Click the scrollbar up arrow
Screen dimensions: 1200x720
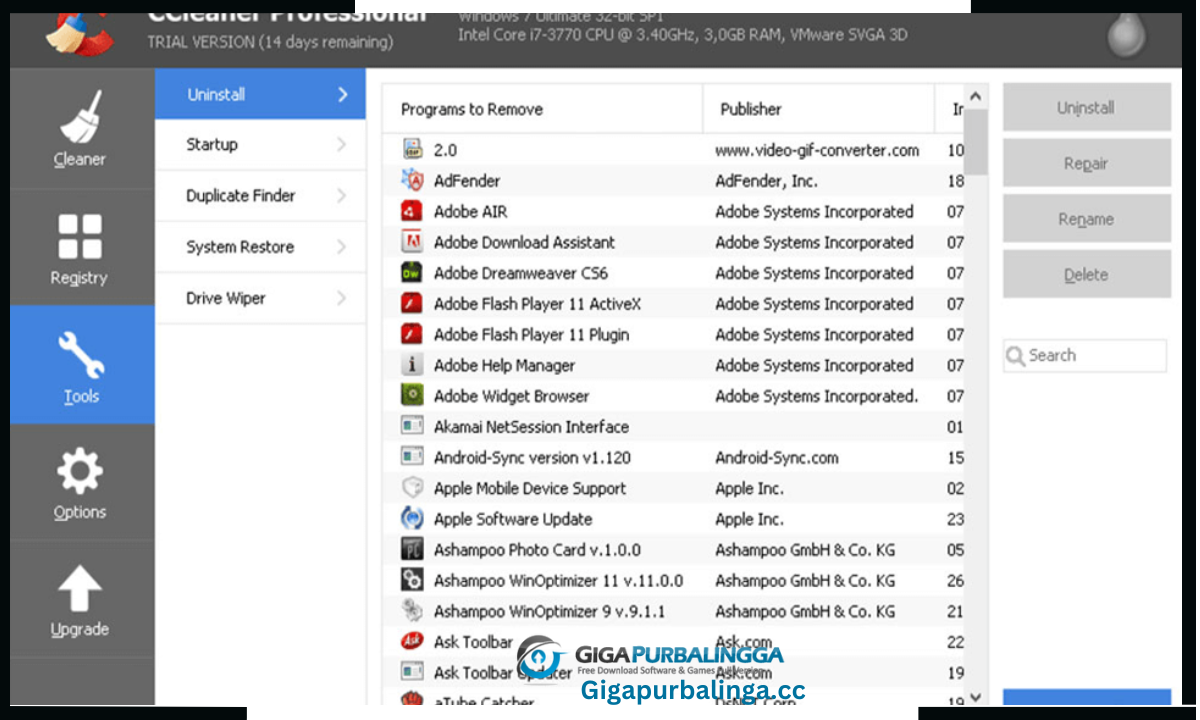[x=976, y=97]
